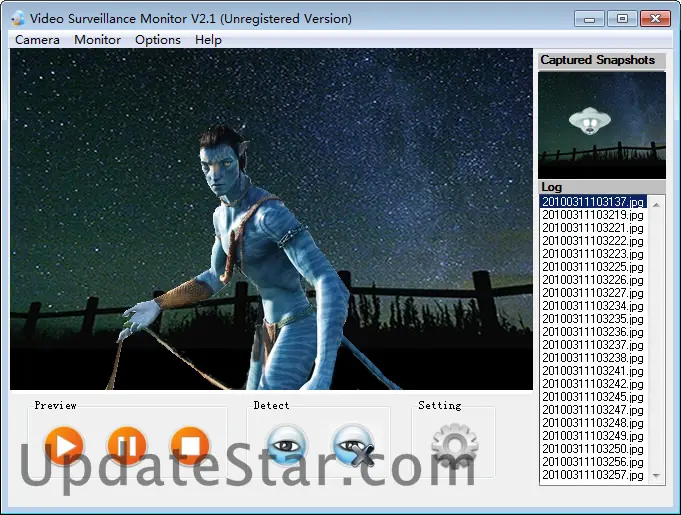The image size is (681, 515).
Task: Stop detection with the crossed-out eye icon
Action: 353,446
